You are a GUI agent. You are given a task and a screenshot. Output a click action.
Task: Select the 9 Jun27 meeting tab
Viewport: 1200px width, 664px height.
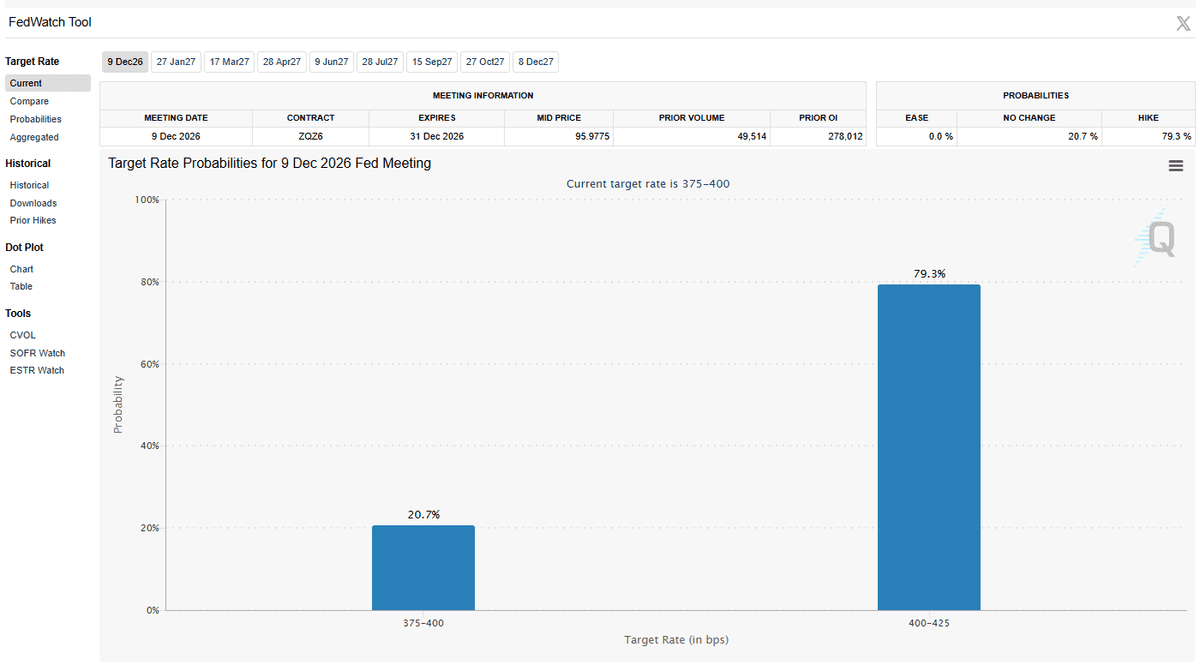point(331,62)
